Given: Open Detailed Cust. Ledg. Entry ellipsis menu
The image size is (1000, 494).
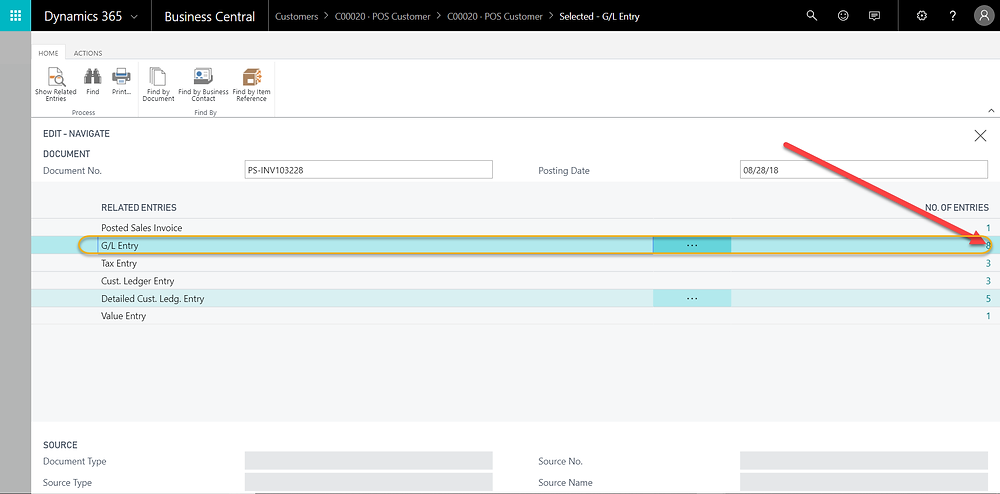Looking at the screenshot, I should coord(692,298).
